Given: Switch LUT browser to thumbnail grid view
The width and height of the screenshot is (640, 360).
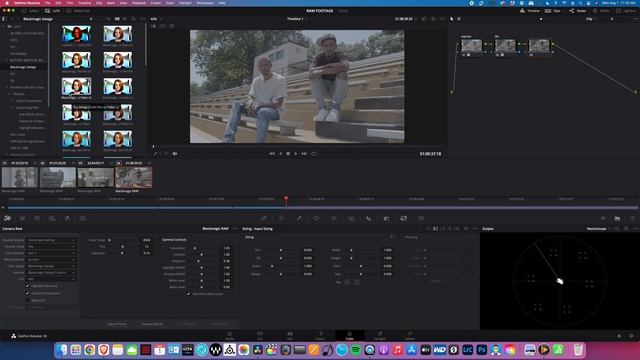Looking at the screenshot, I should tap(117, 19).
